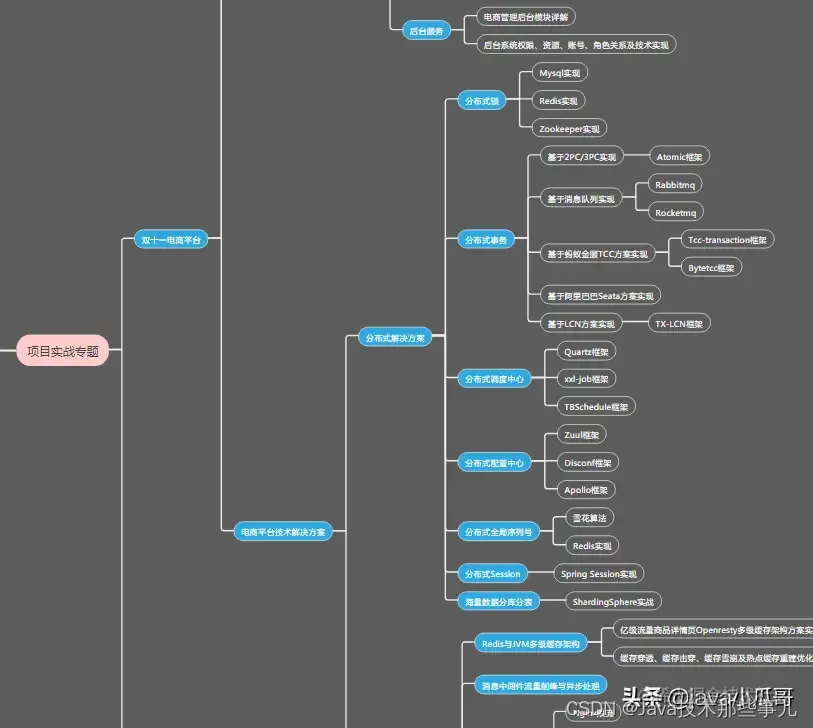Click the Mysql实现 leaf
Viewport: 813px width, 728px height.
559,73
